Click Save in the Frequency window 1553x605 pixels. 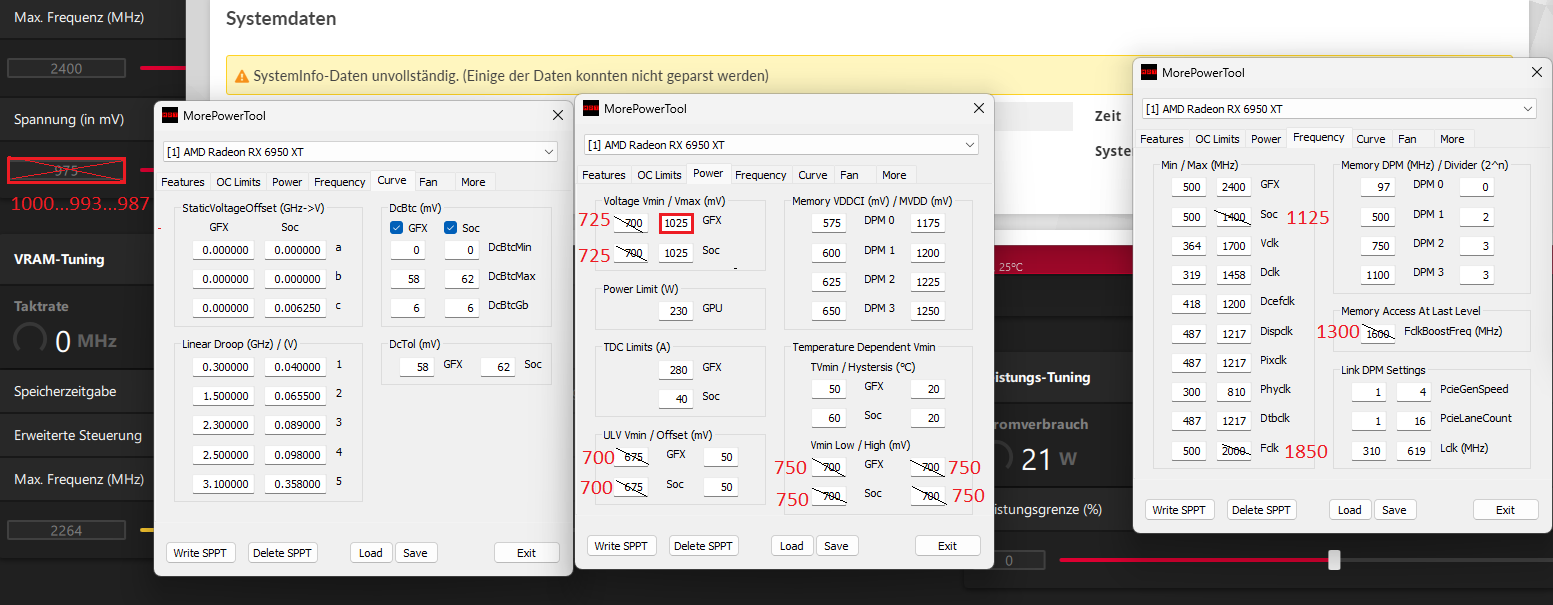[1395, 510]
